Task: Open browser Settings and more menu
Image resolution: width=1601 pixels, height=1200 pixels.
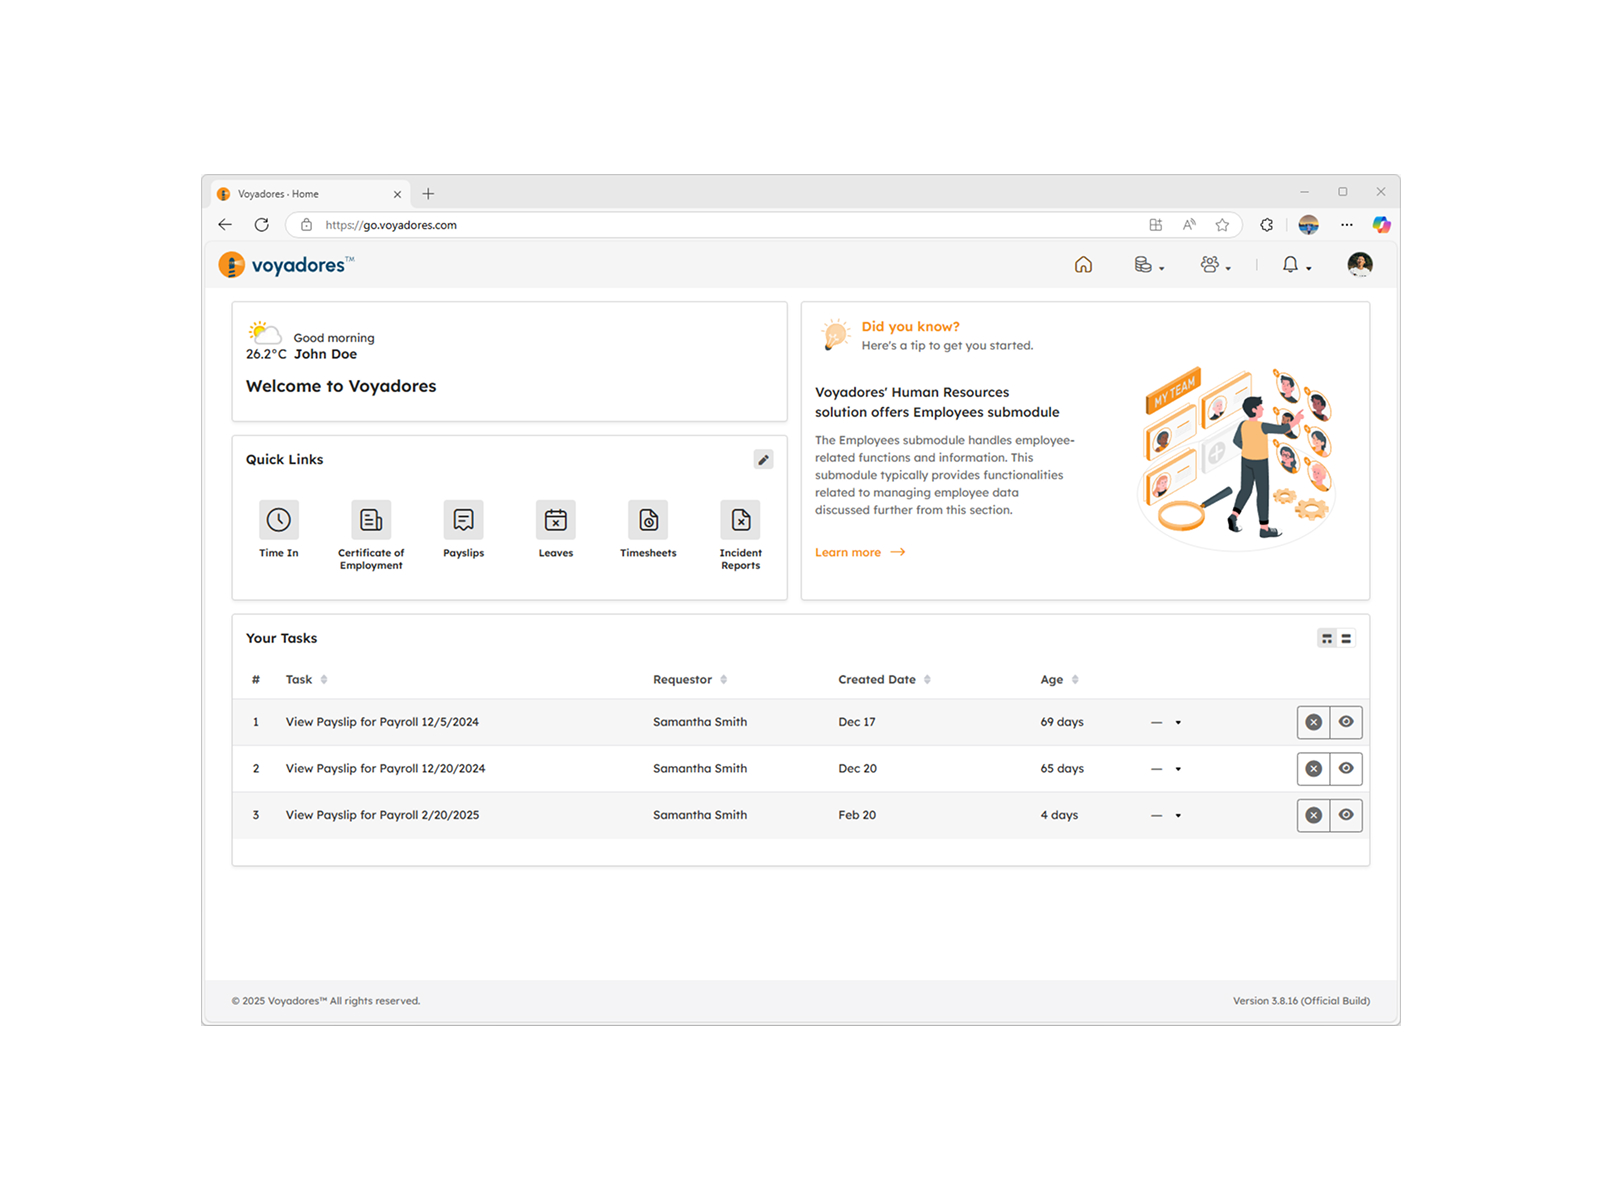Action: tap(1347, 225)
